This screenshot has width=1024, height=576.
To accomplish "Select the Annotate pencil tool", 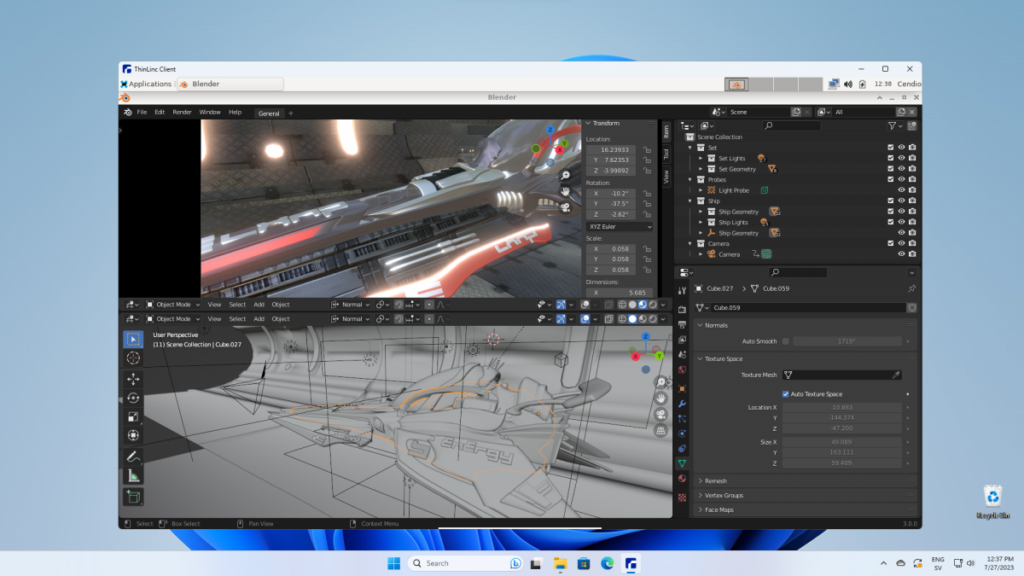I will pyautogui.click(x=133, y=456).
